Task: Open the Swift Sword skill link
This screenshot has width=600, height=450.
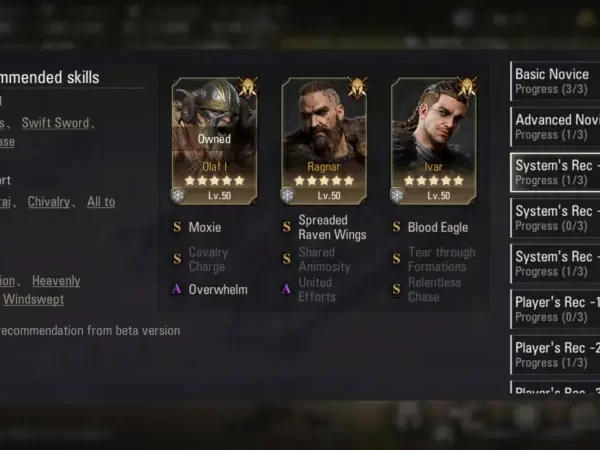Action: click(55, 123)
